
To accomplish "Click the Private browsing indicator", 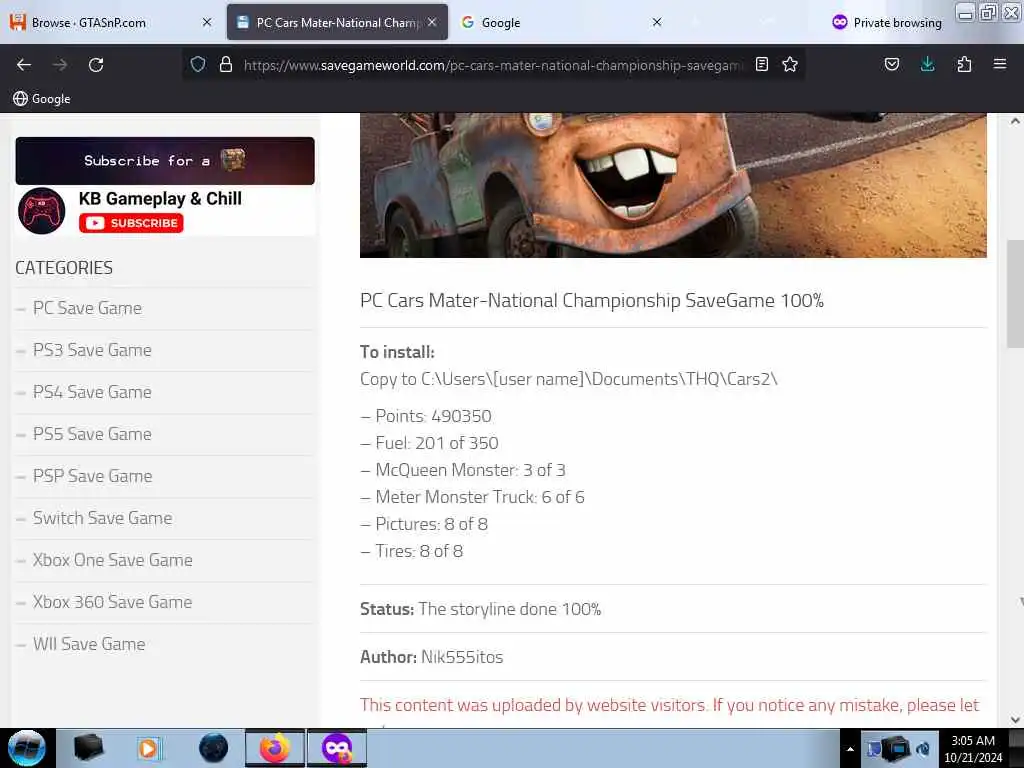I will tap(887, 22).
